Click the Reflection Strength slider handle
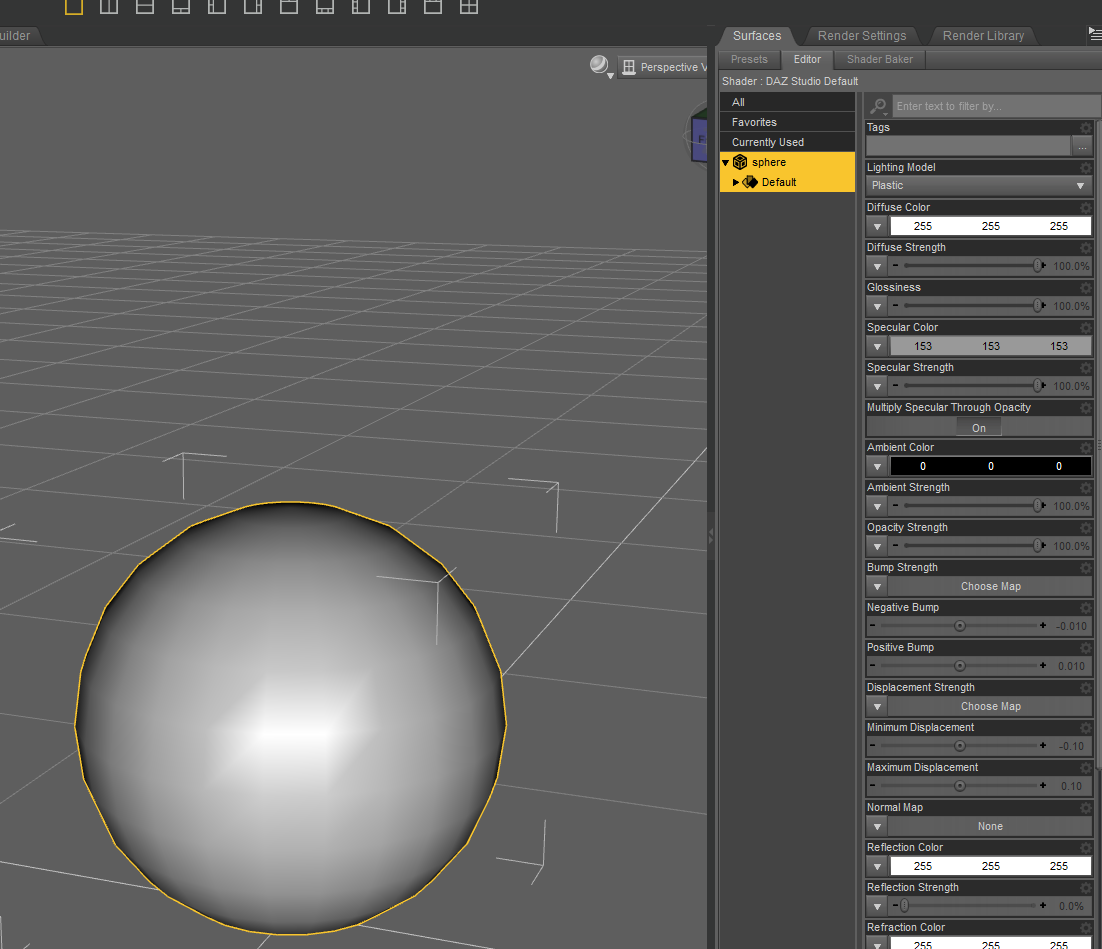1102x949 pixels. [904, 906]
